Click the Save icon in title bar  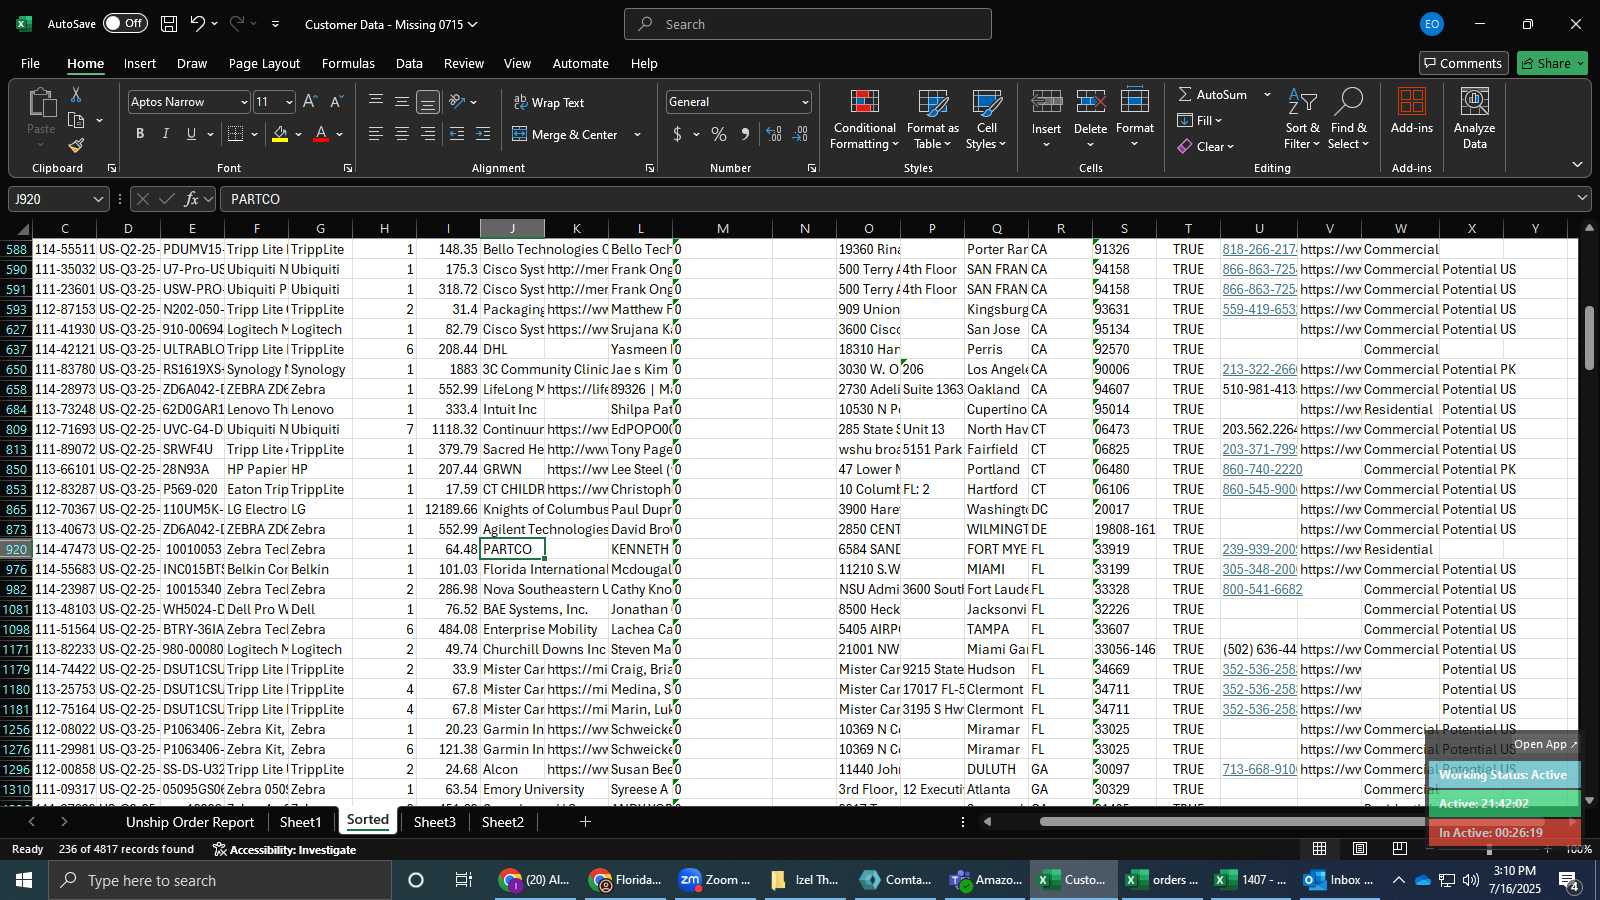coord(169,24)
